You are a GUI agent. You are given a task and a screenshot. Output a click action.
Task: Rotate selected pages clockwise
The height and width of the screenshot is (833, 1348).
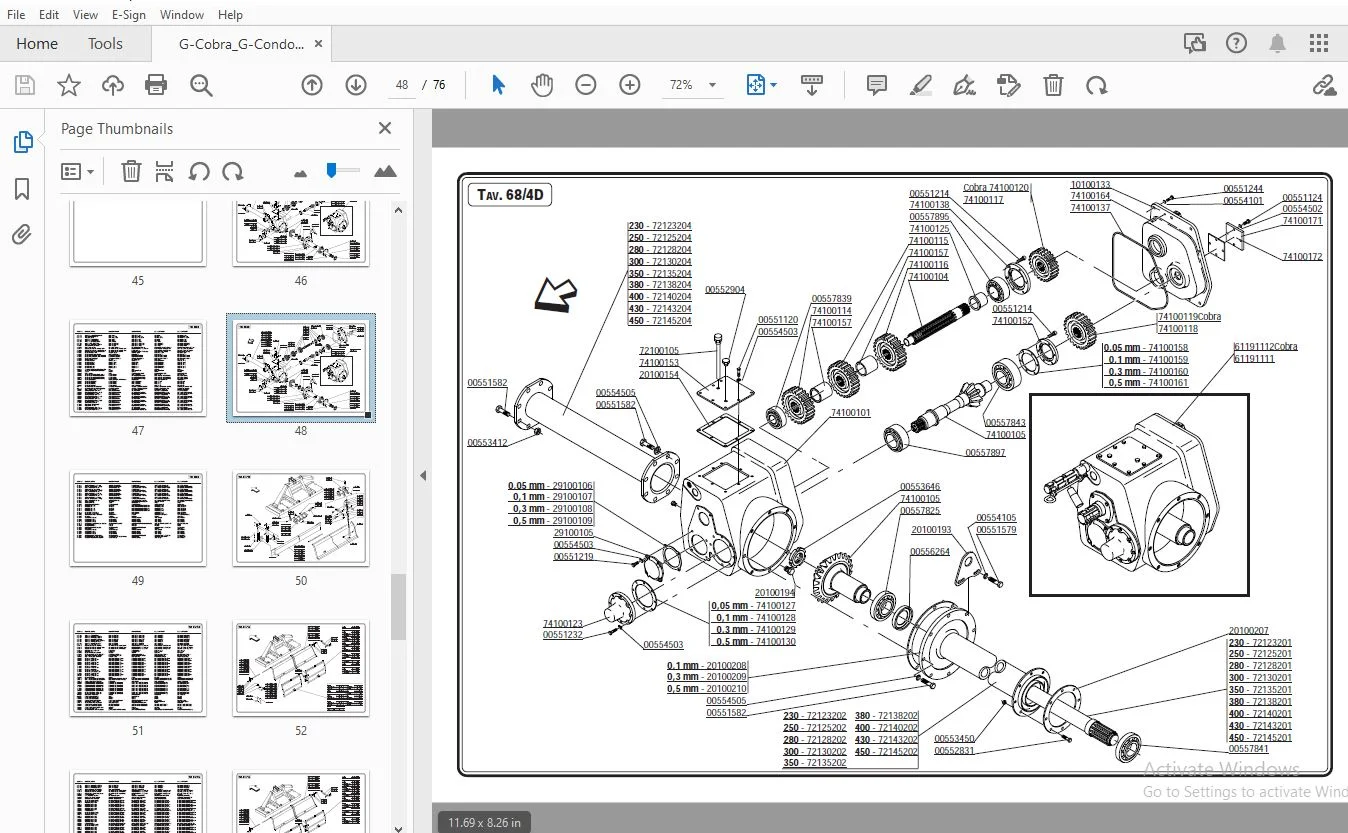pyautogui.click(x=233, y=172)
